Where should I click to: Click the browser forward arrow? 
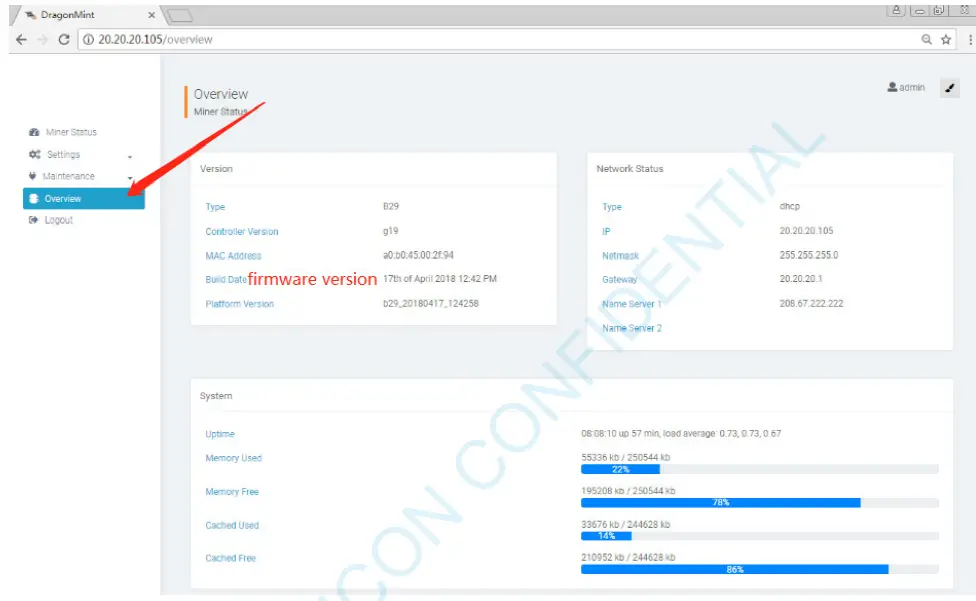click(42, 39)
